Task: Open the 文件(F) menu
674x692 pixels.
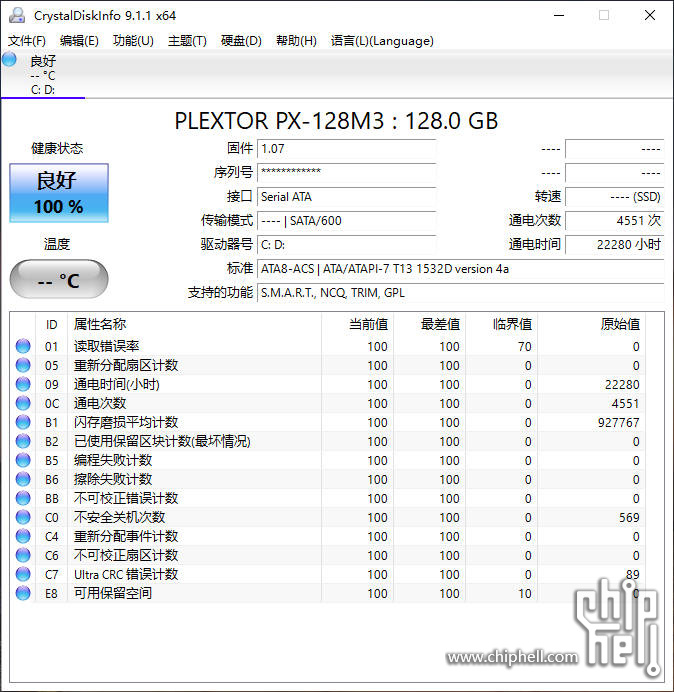Action: click(27, 41)
